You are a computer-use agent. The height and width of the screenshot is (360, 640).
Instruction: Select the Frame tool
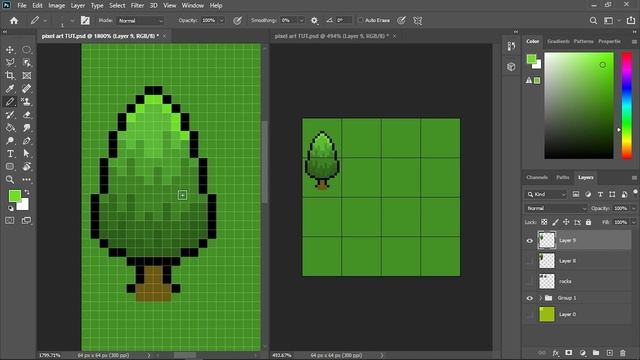tap(27, 76)
